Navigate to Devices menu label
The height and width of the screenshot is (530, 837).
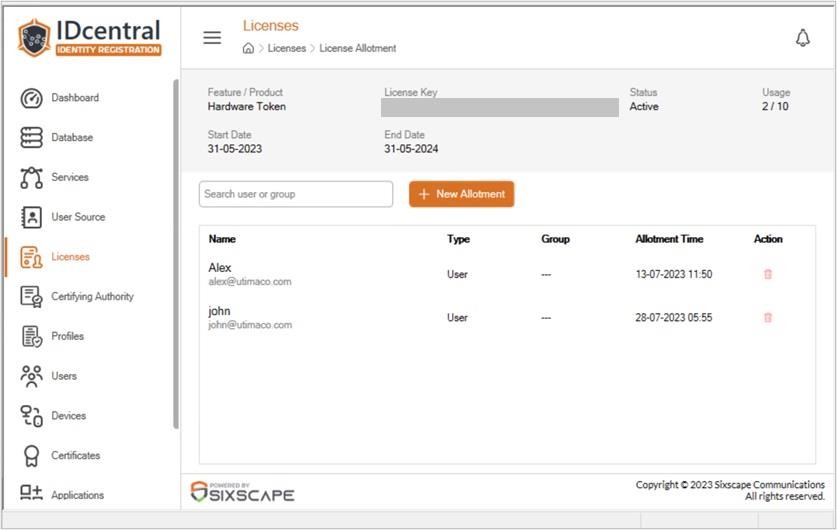pyautogui.click(x=68, y=416)
